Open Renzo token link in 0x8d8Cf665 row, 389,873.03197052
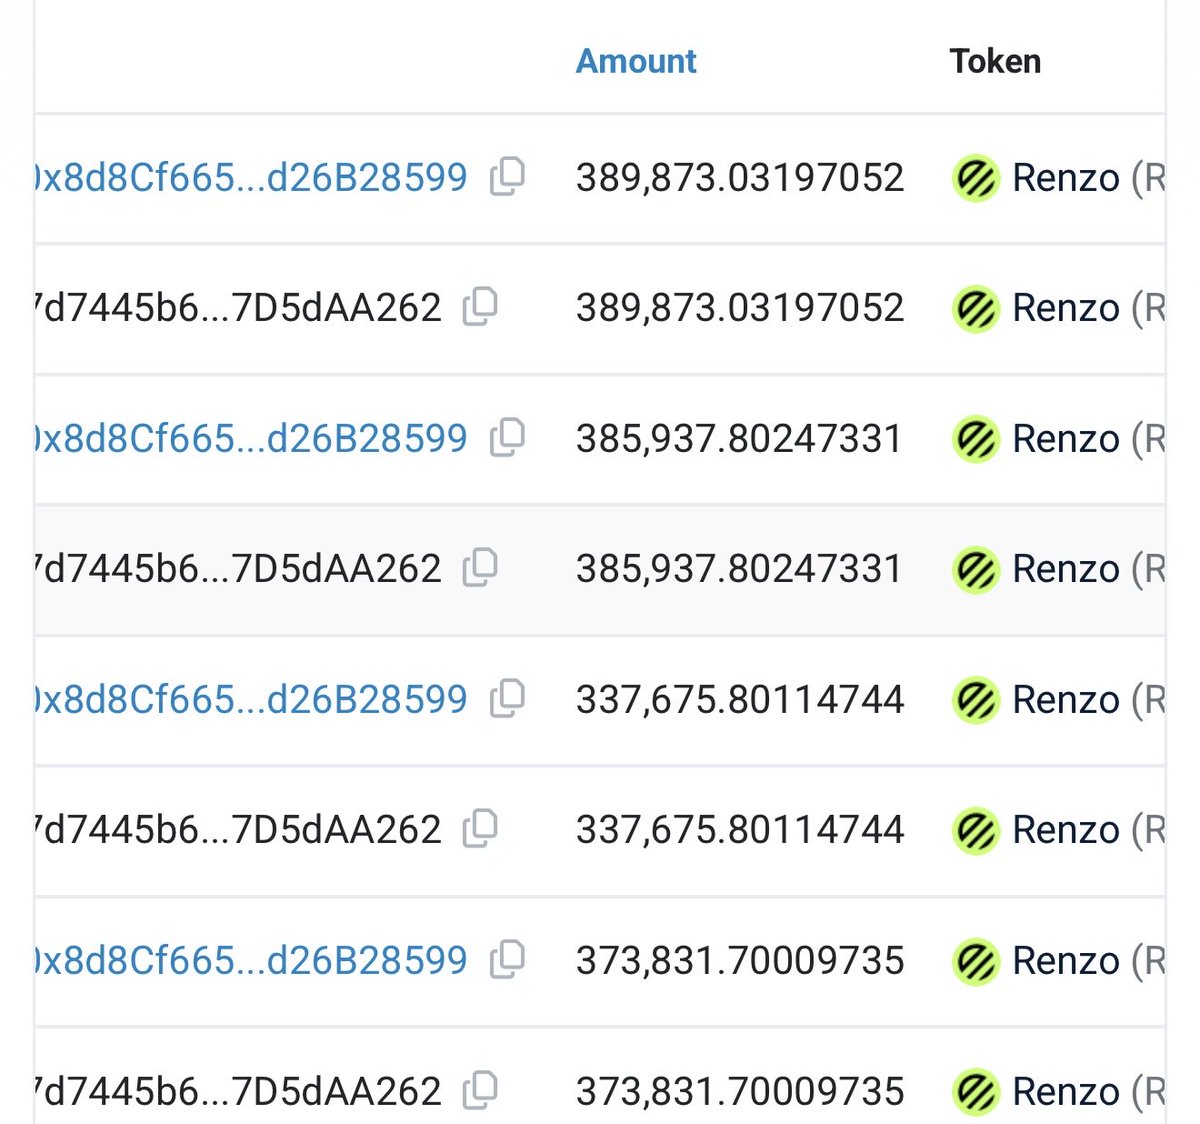 click(x=1088, y=178)
